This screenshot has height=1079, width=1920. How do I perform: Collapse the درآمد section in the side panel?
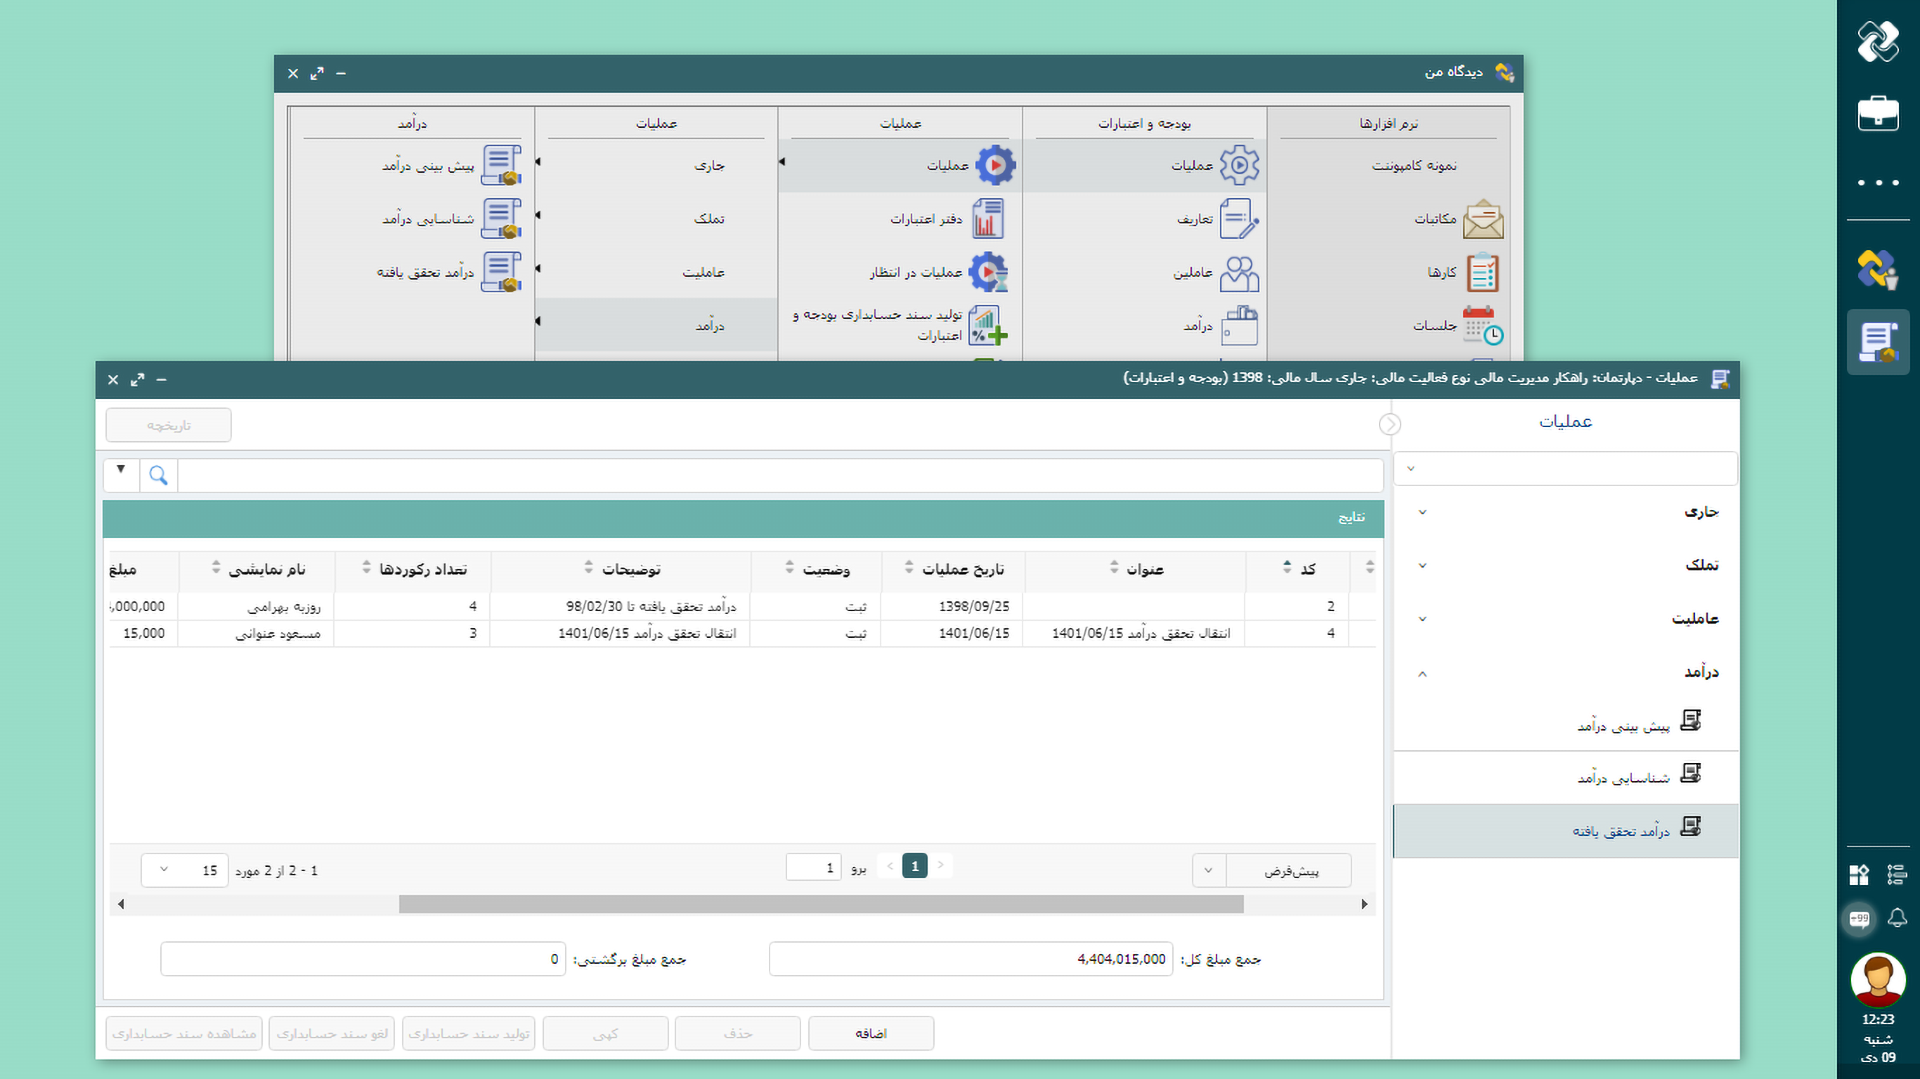pos(1566,672)
